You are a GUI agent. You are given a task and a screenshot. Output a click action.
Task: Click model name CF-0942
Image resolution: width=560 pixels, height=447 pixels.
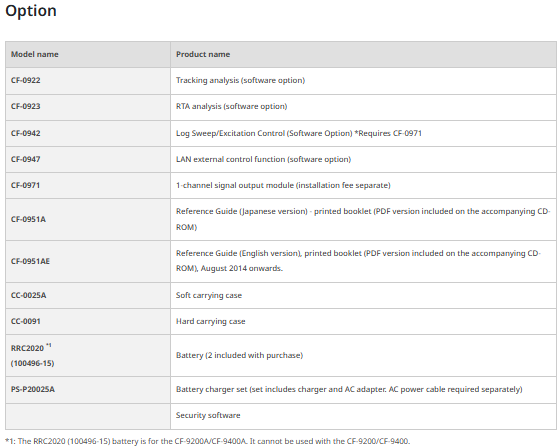click(25, 133)
